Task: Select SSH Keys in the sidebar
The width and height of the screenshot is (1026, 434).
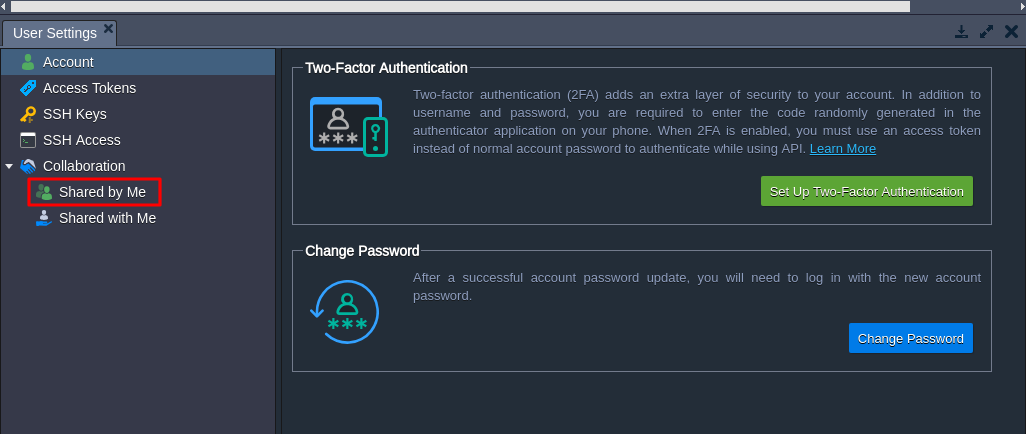Action: 75,114
